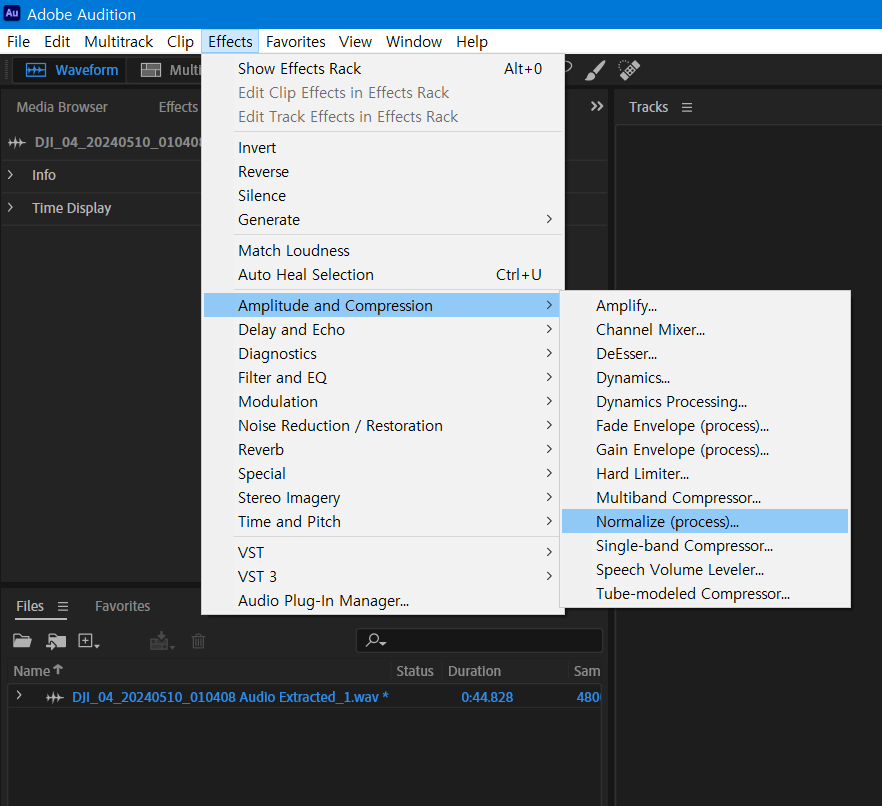882x806 pixels.
Task: Click the panel overflow double-chevron
Action: (597, 106)
